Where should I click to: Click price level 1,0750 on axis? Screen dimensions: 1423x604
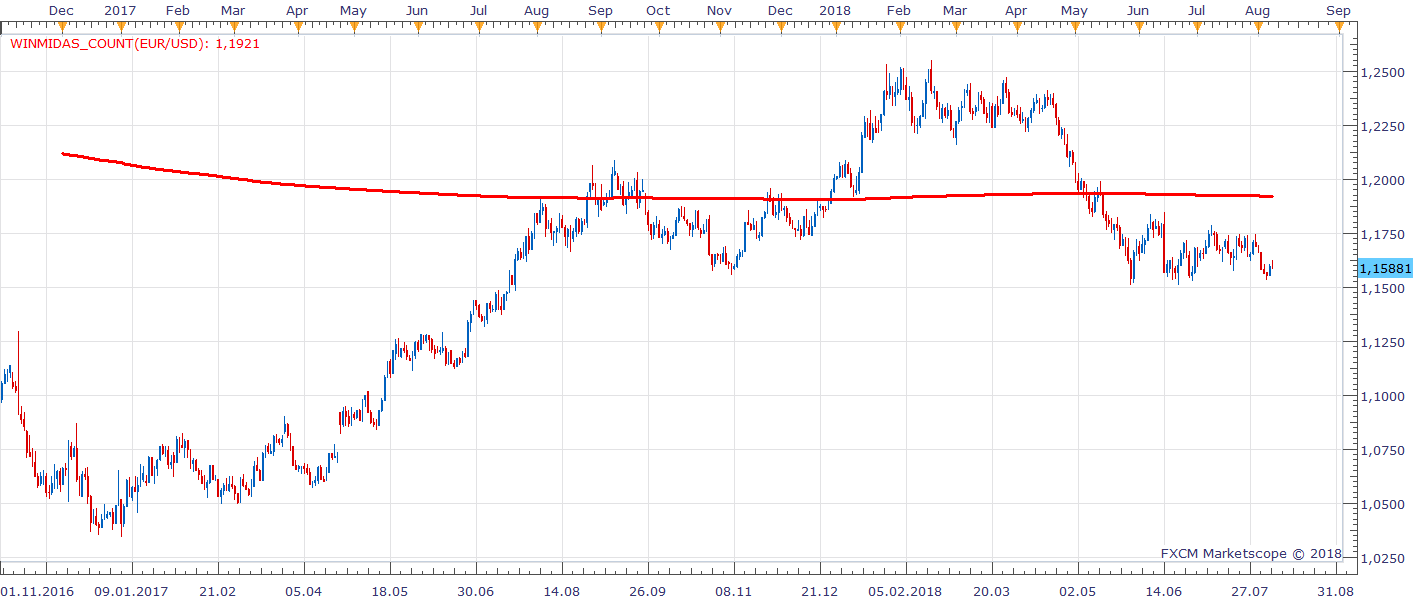pos(1383,450)
